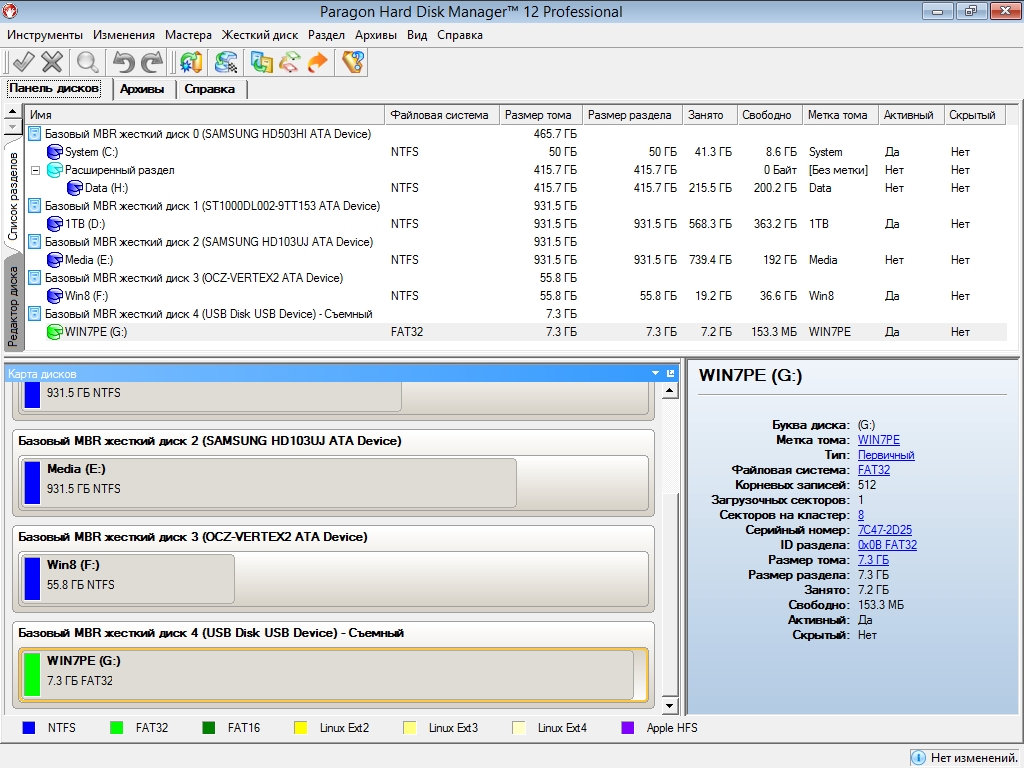Click the '0x0B FAT32' partition ID link

[x=887, y=545]
